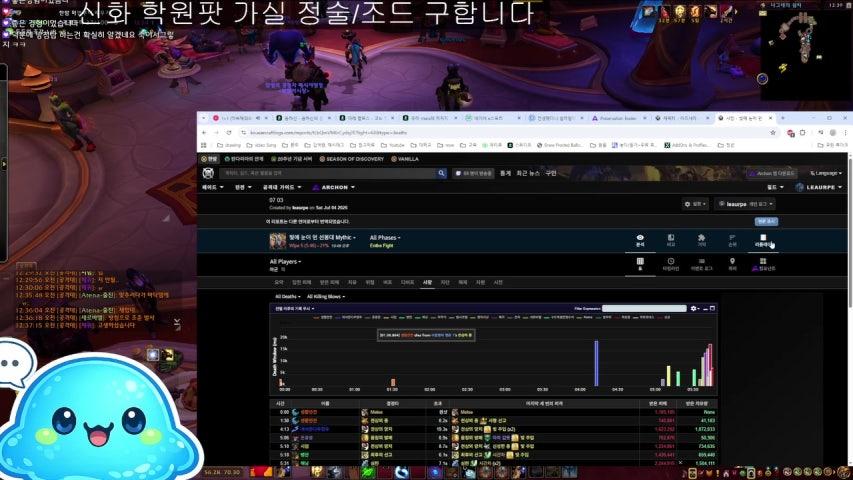Switch to the 치유 healing tab
853x480 pixels.
[x=352, y=282]
